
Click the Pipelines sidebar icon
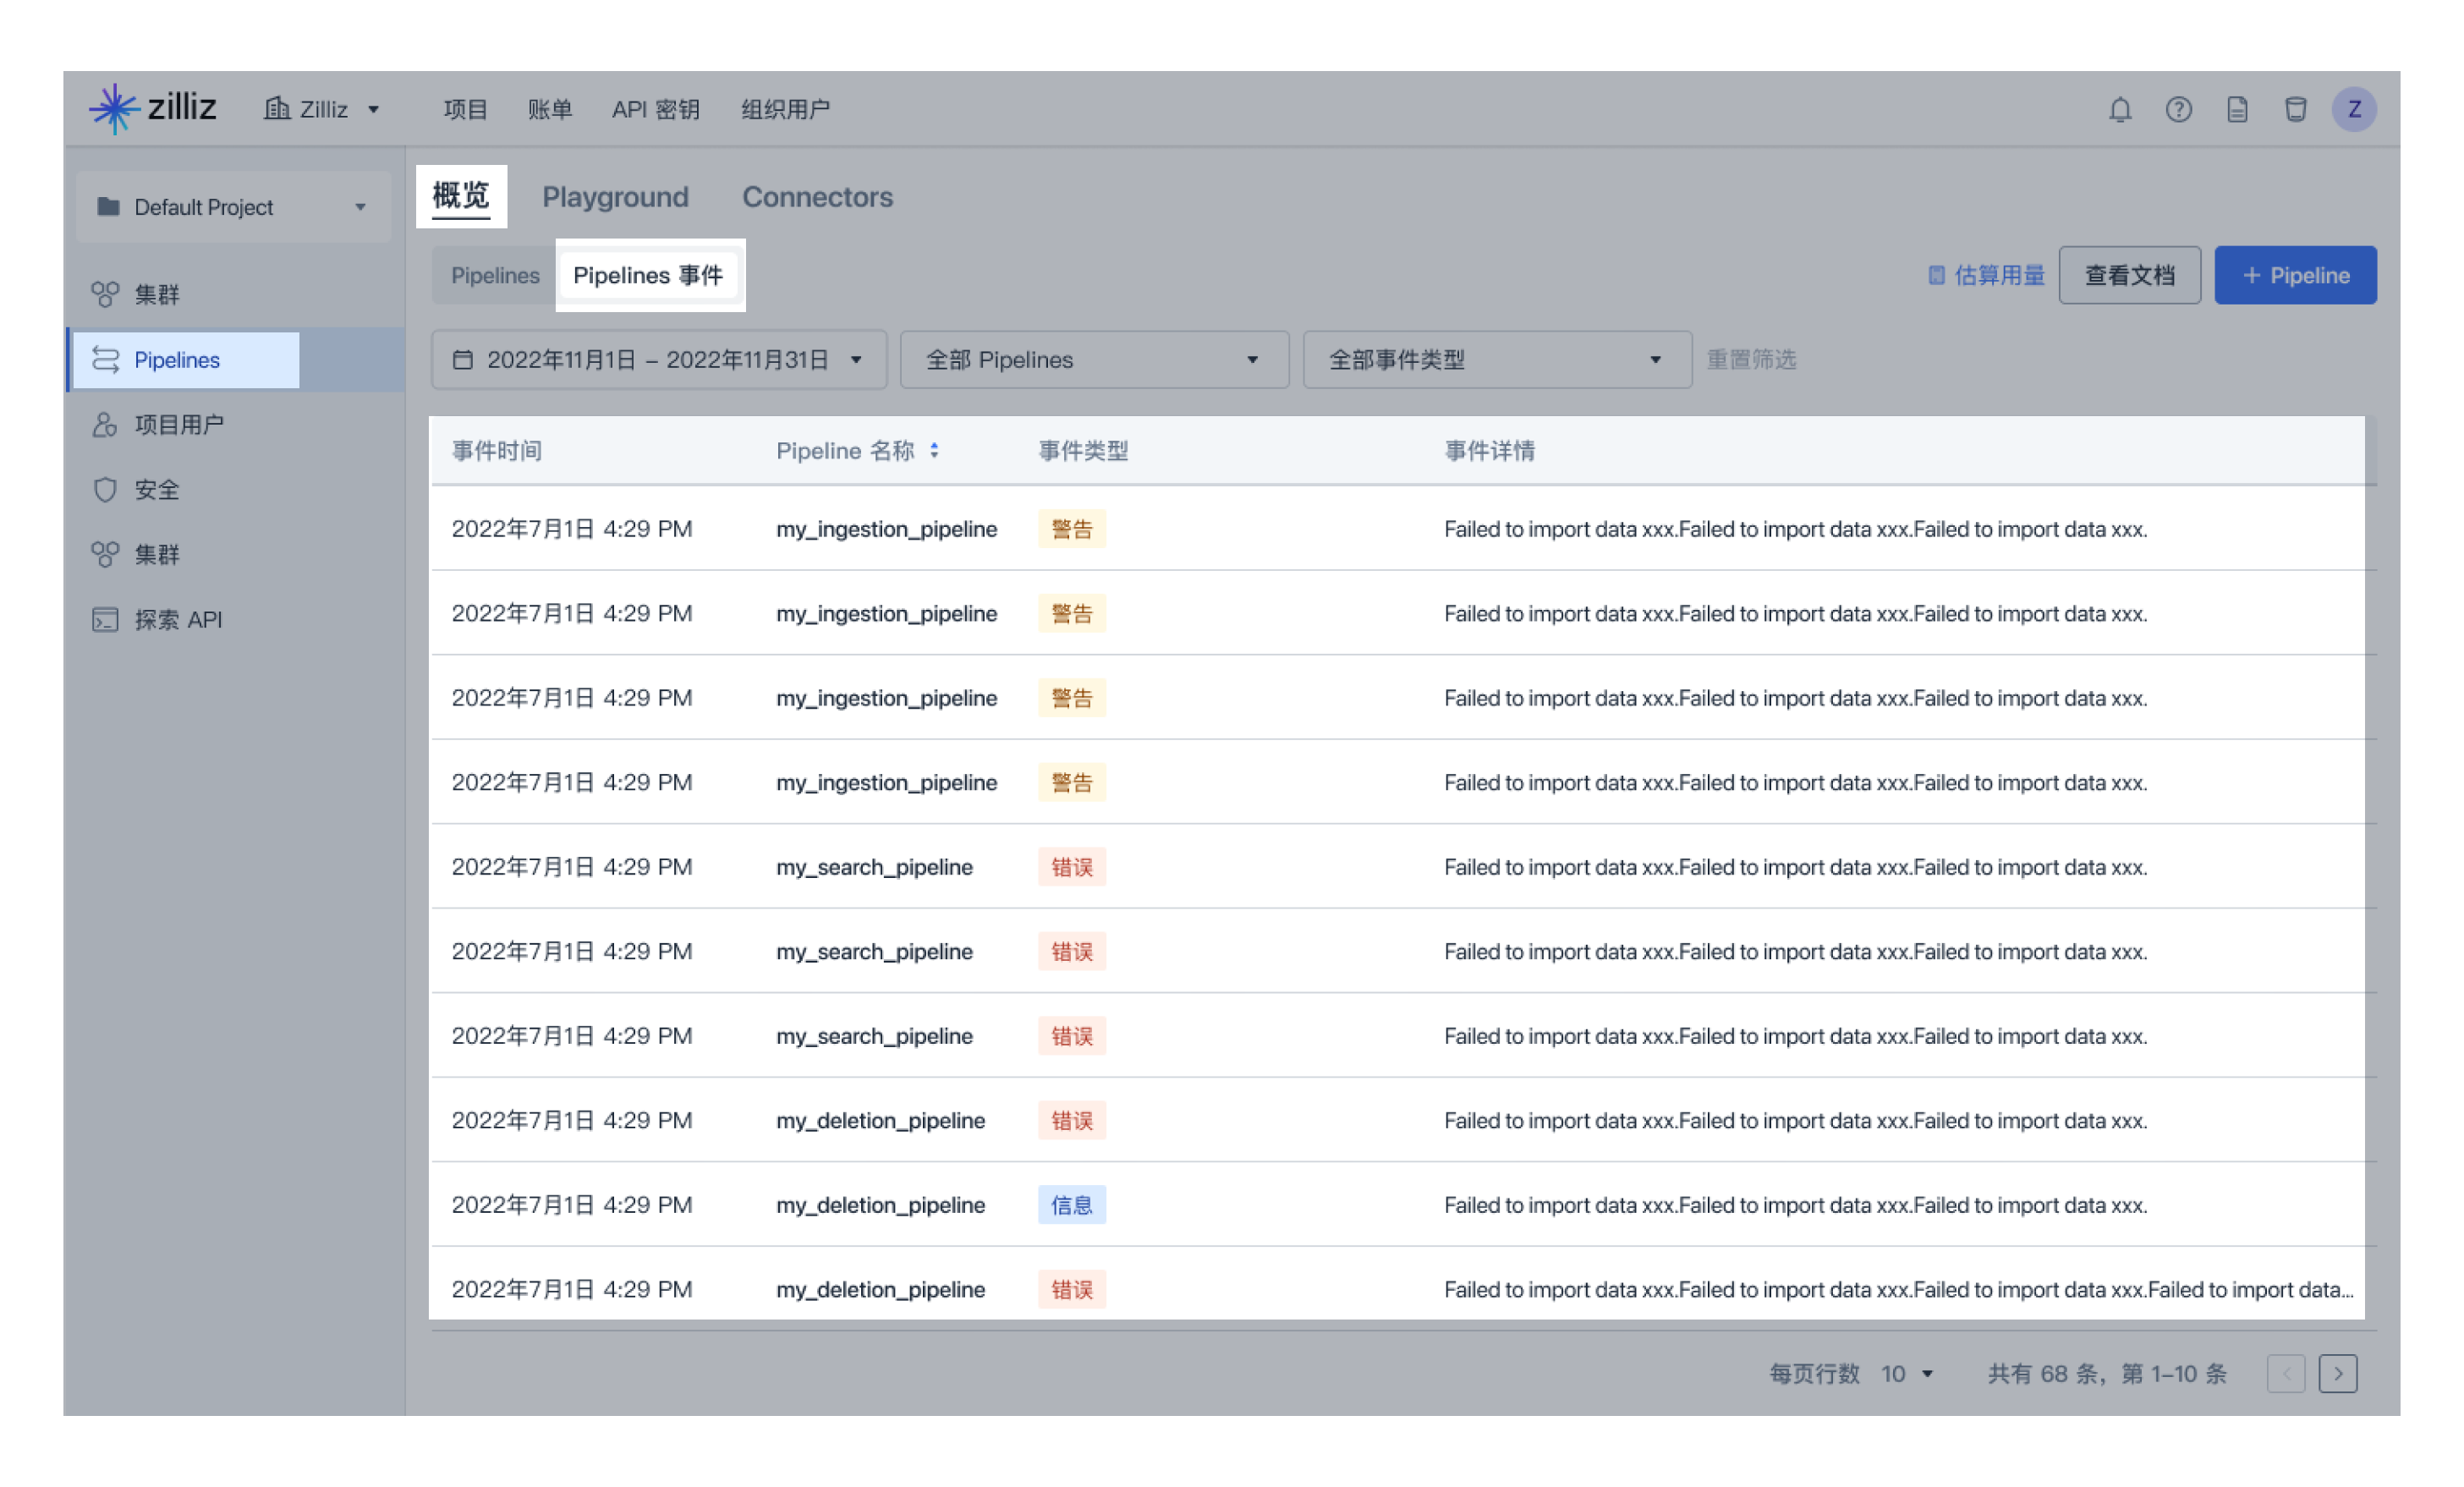105,359
